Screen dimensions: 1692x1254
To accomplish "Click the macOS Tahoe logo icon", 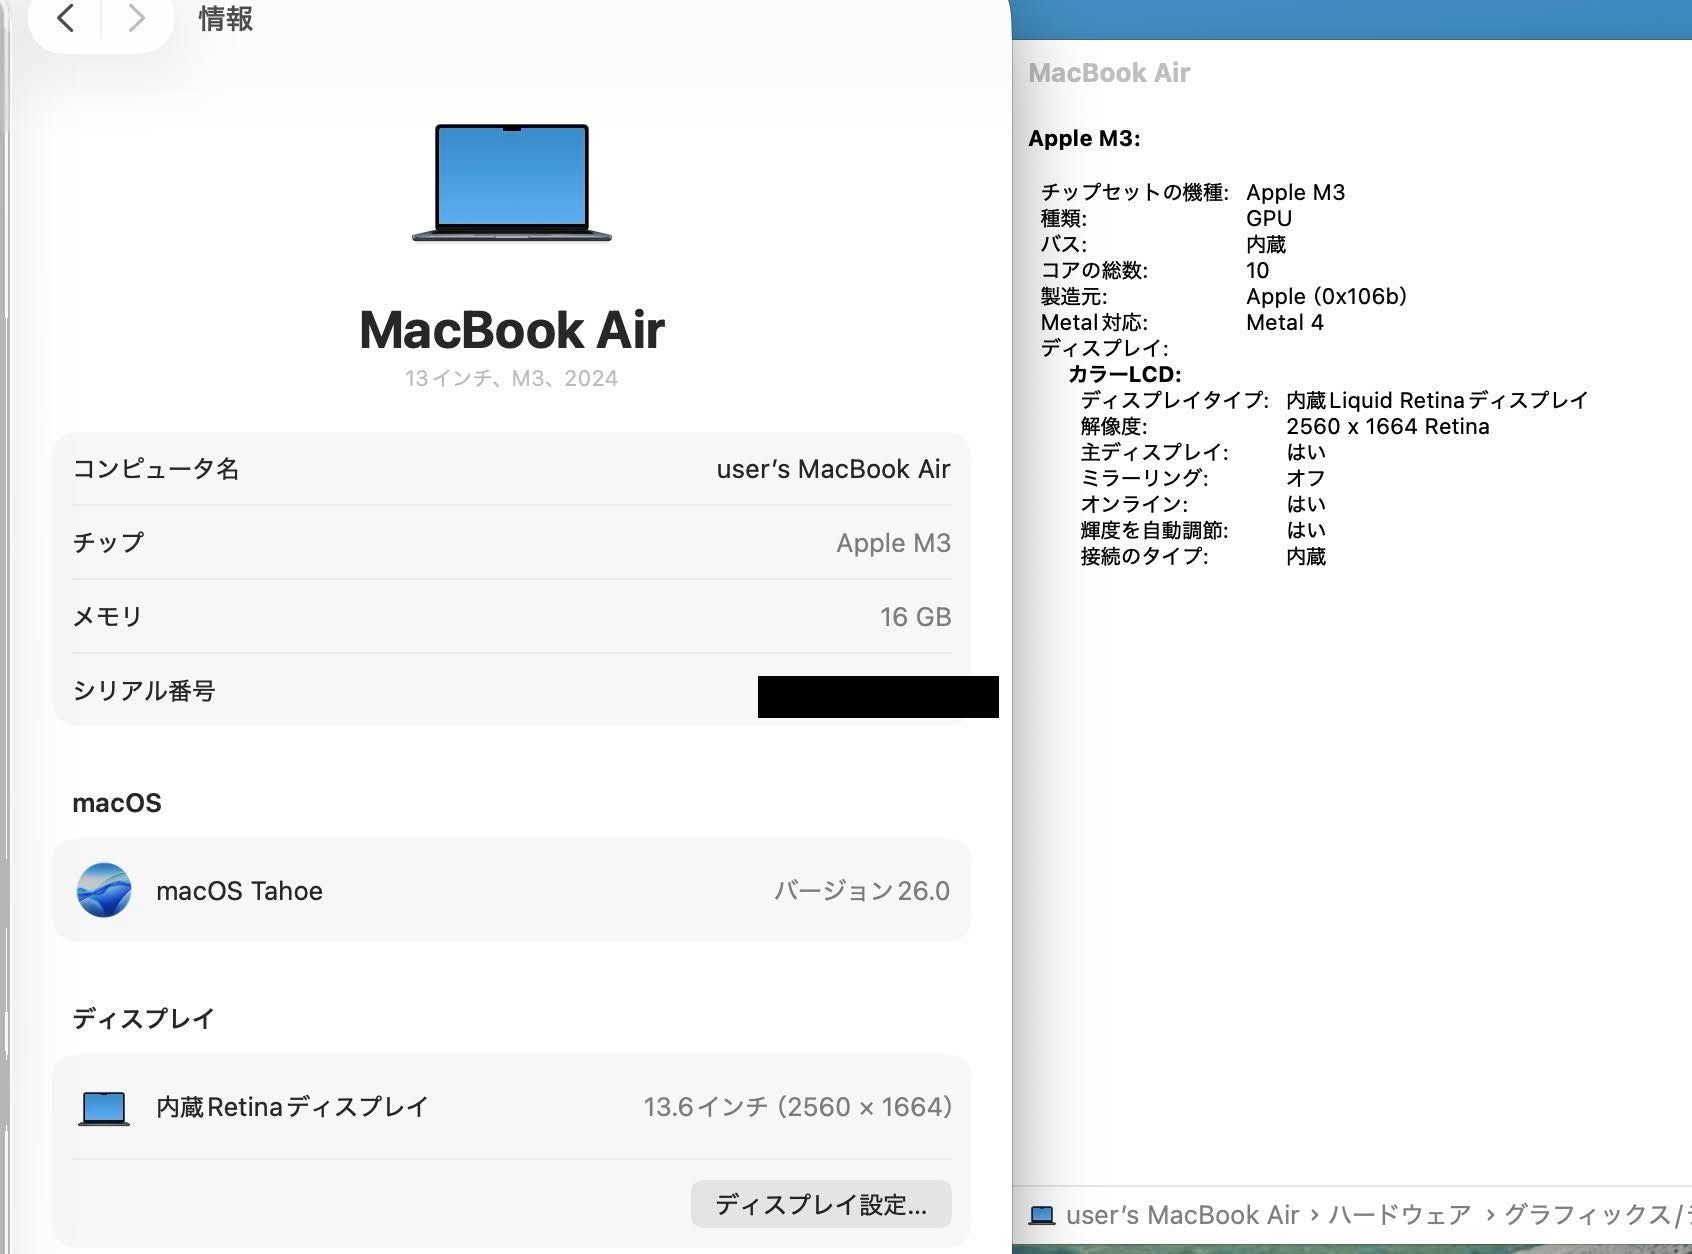I will 104,890.
